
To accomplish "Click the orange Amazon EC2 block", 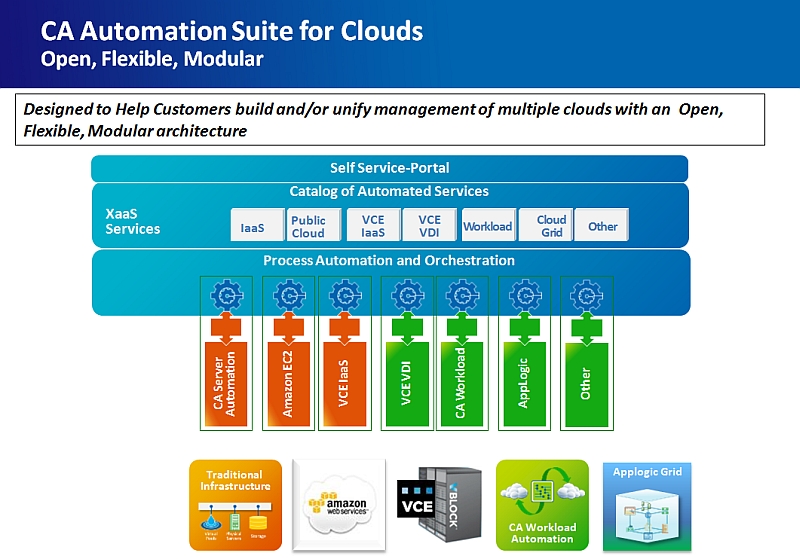I will pyautogui.click(x=289, y=385).
